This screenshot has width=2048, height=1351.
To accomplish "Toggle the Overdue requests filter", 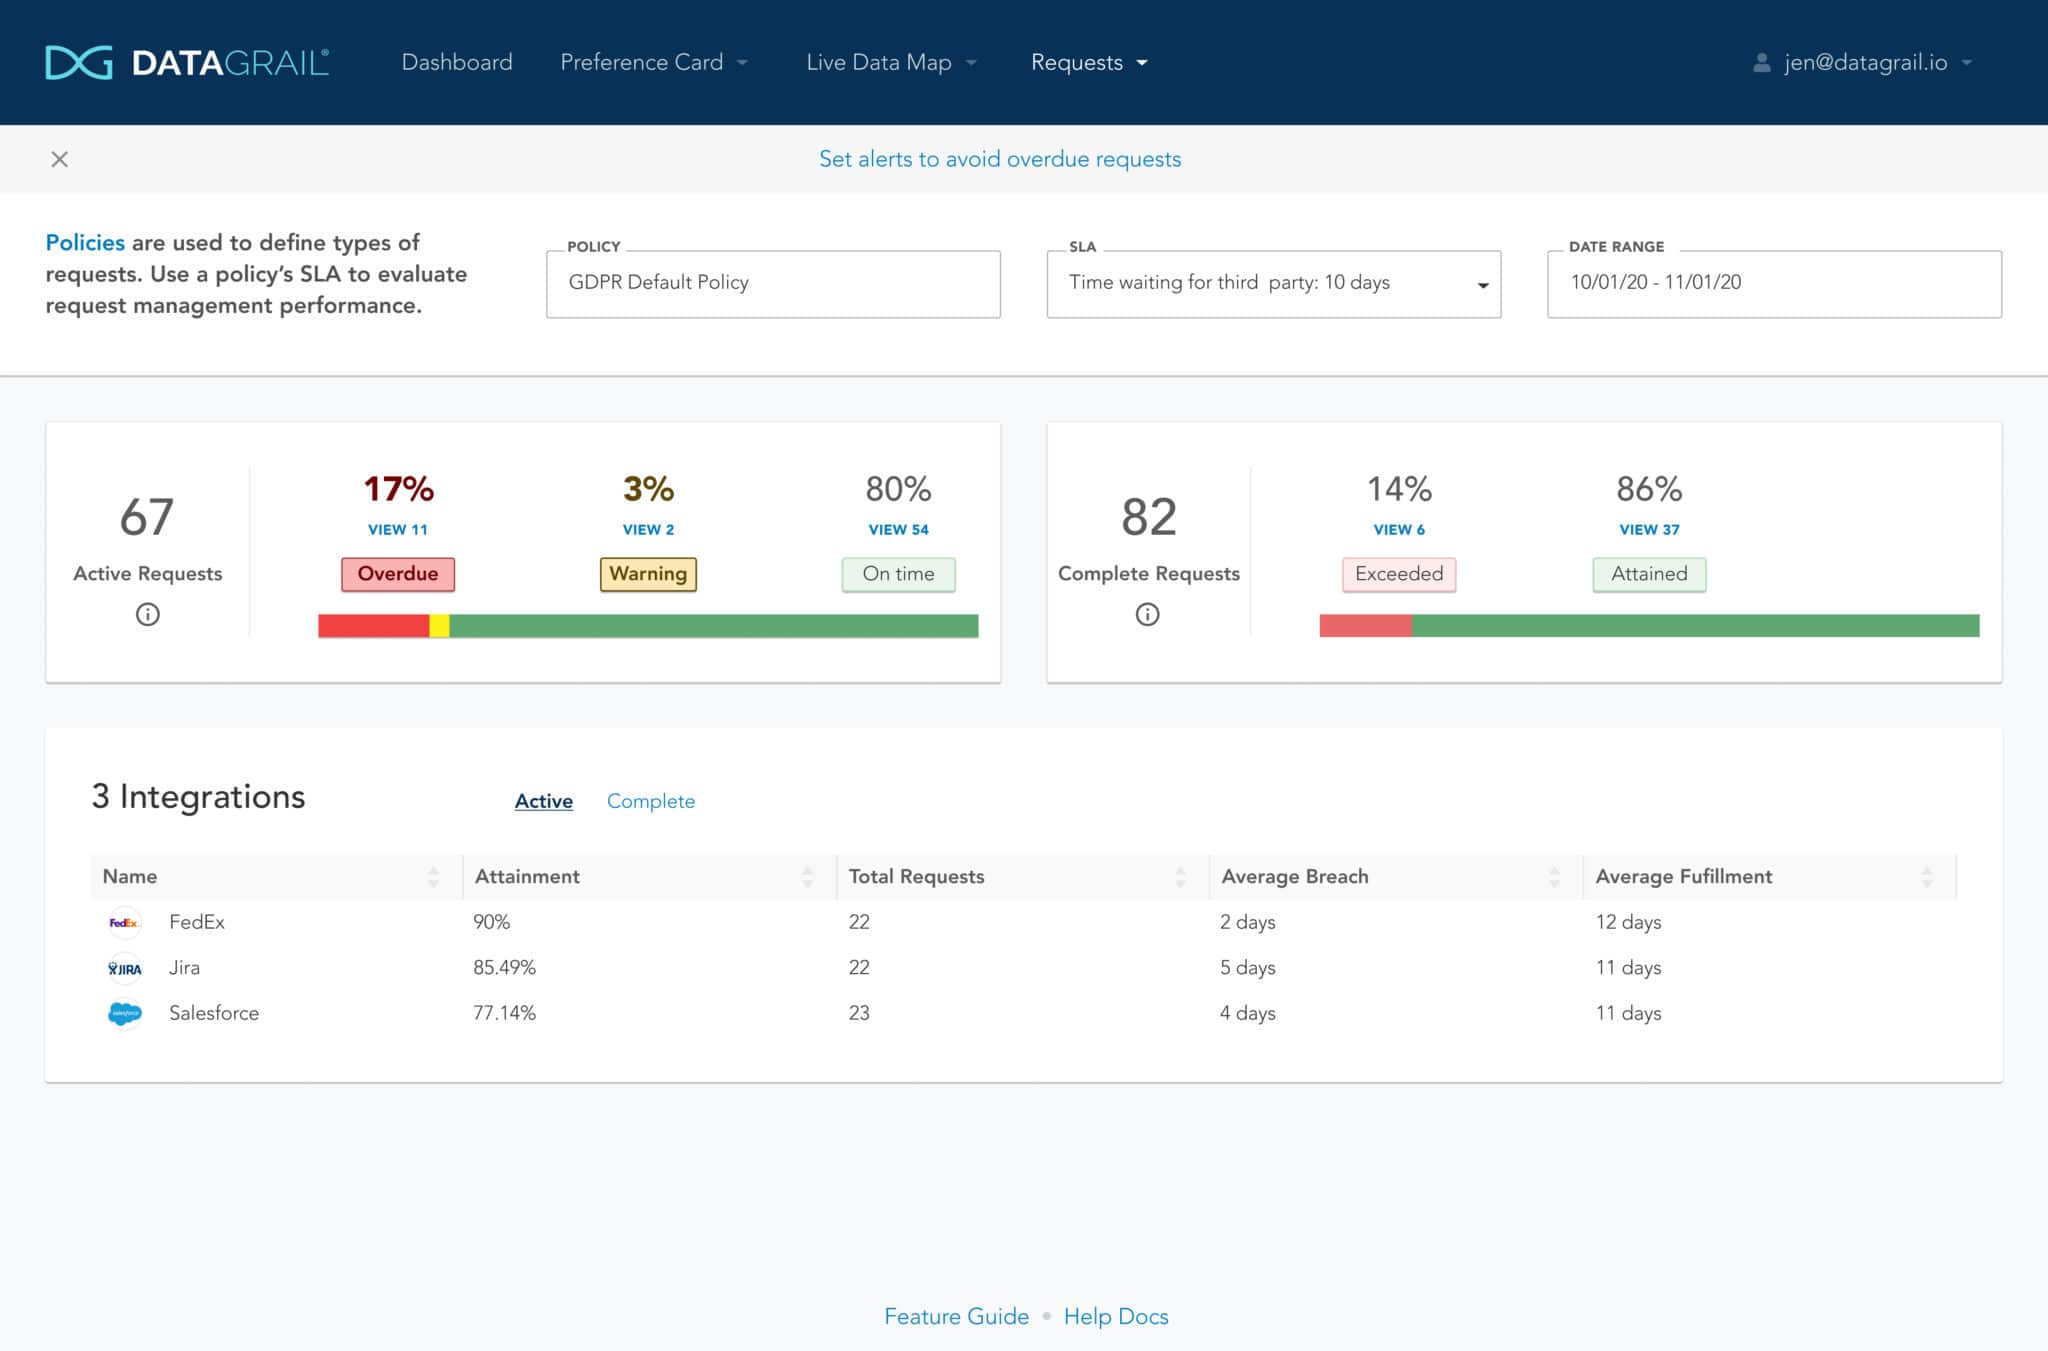I will [397, 574].
